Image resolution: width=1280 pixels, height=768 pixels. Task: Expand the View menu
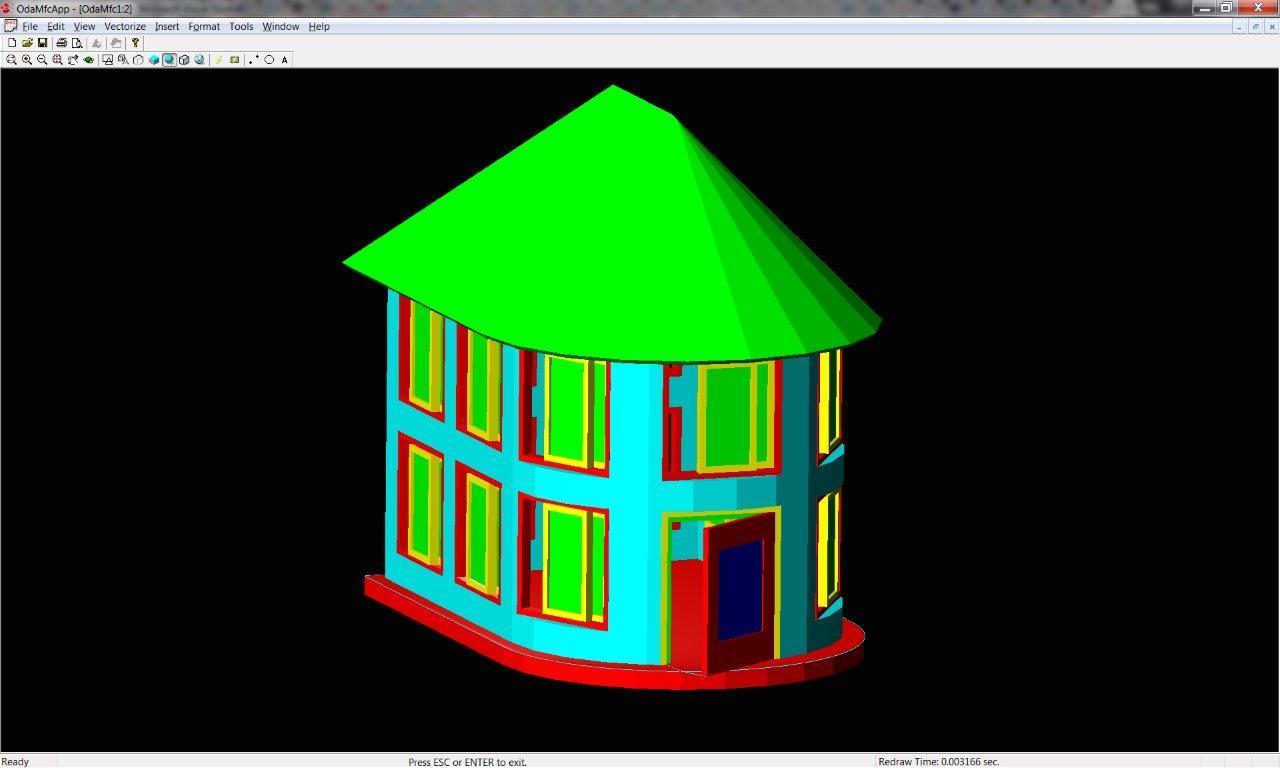click(85, 27)
